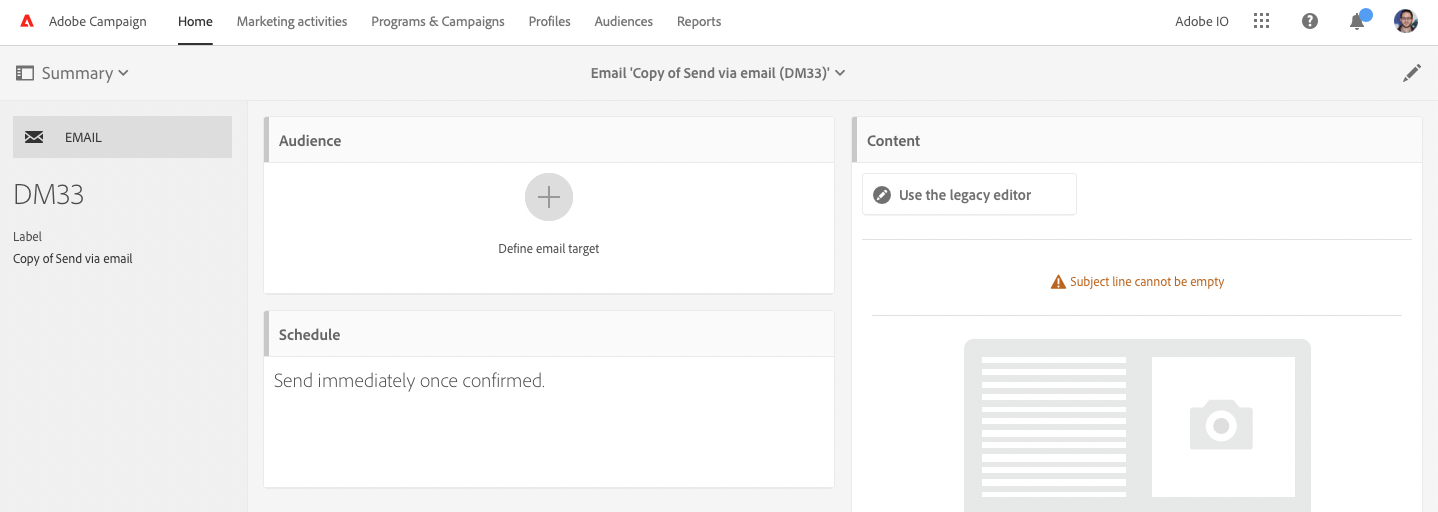Click the pencil edit properties icon
Viewport: 1438px width, 512px height.
(x=1412, y=73)
